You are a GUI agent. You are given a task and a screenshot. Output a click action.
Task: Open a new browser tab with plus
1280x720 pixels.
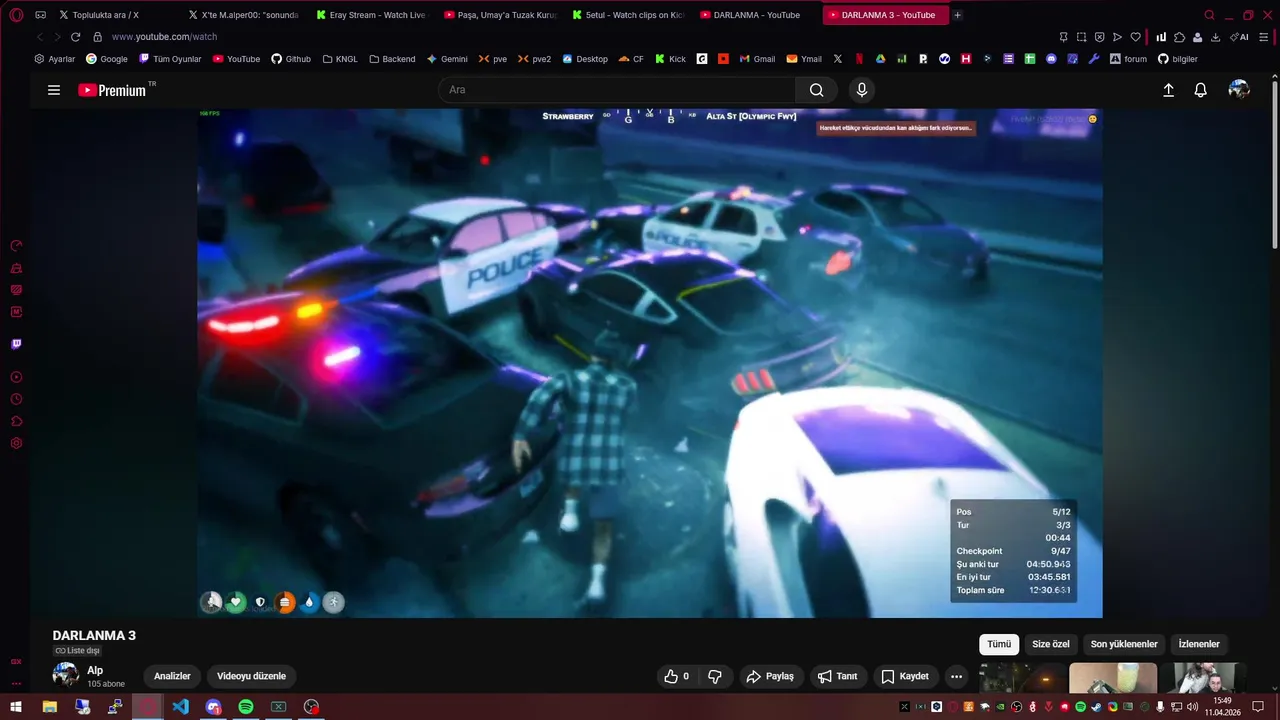[x=957, y=15]
